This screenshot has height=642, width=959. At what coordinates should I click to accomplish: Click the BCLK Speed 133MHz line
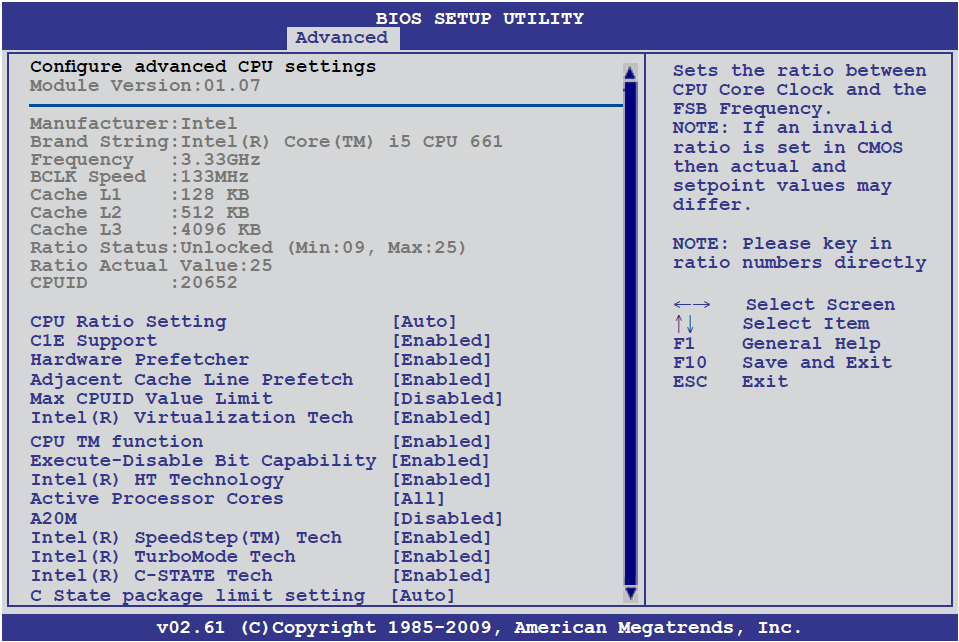pyautogui.click(x=139, y=177)
